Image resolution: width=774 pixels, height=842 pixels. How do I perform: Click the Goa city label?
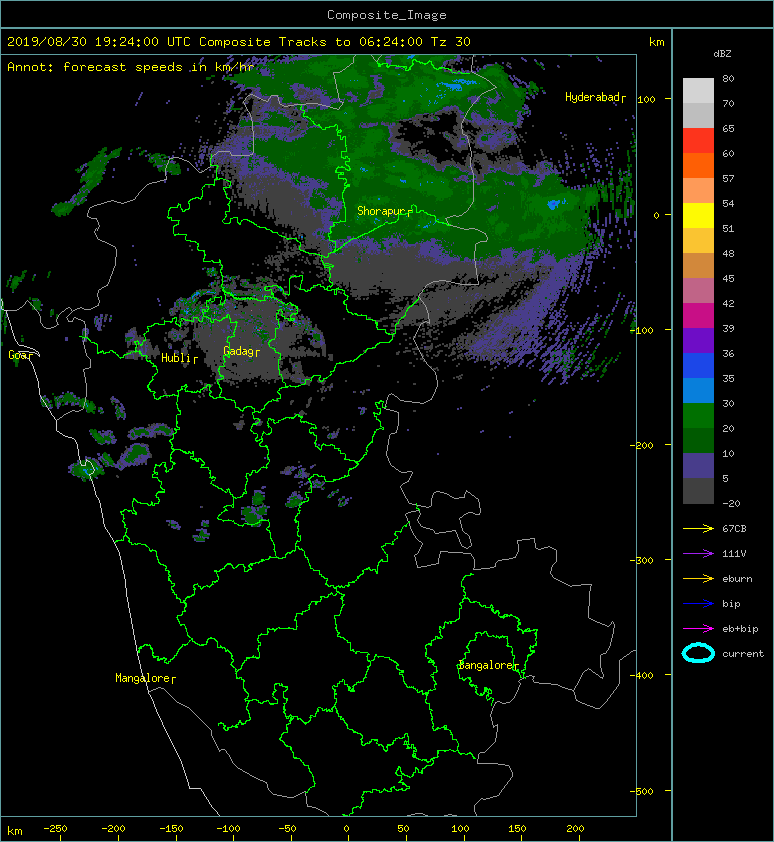[x=20, y=355]
